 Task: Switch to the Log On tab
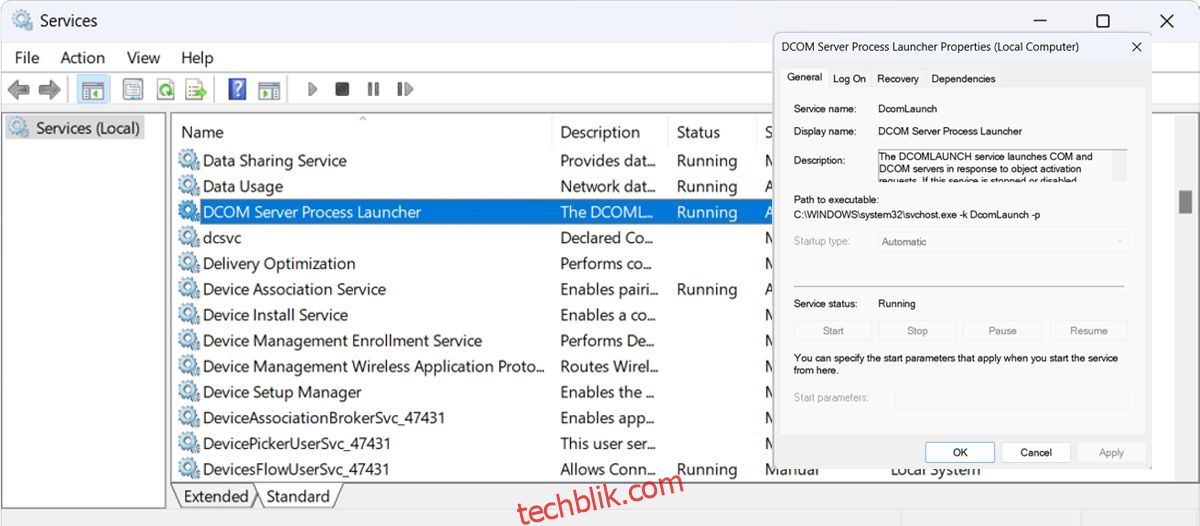tap(850, 78)
